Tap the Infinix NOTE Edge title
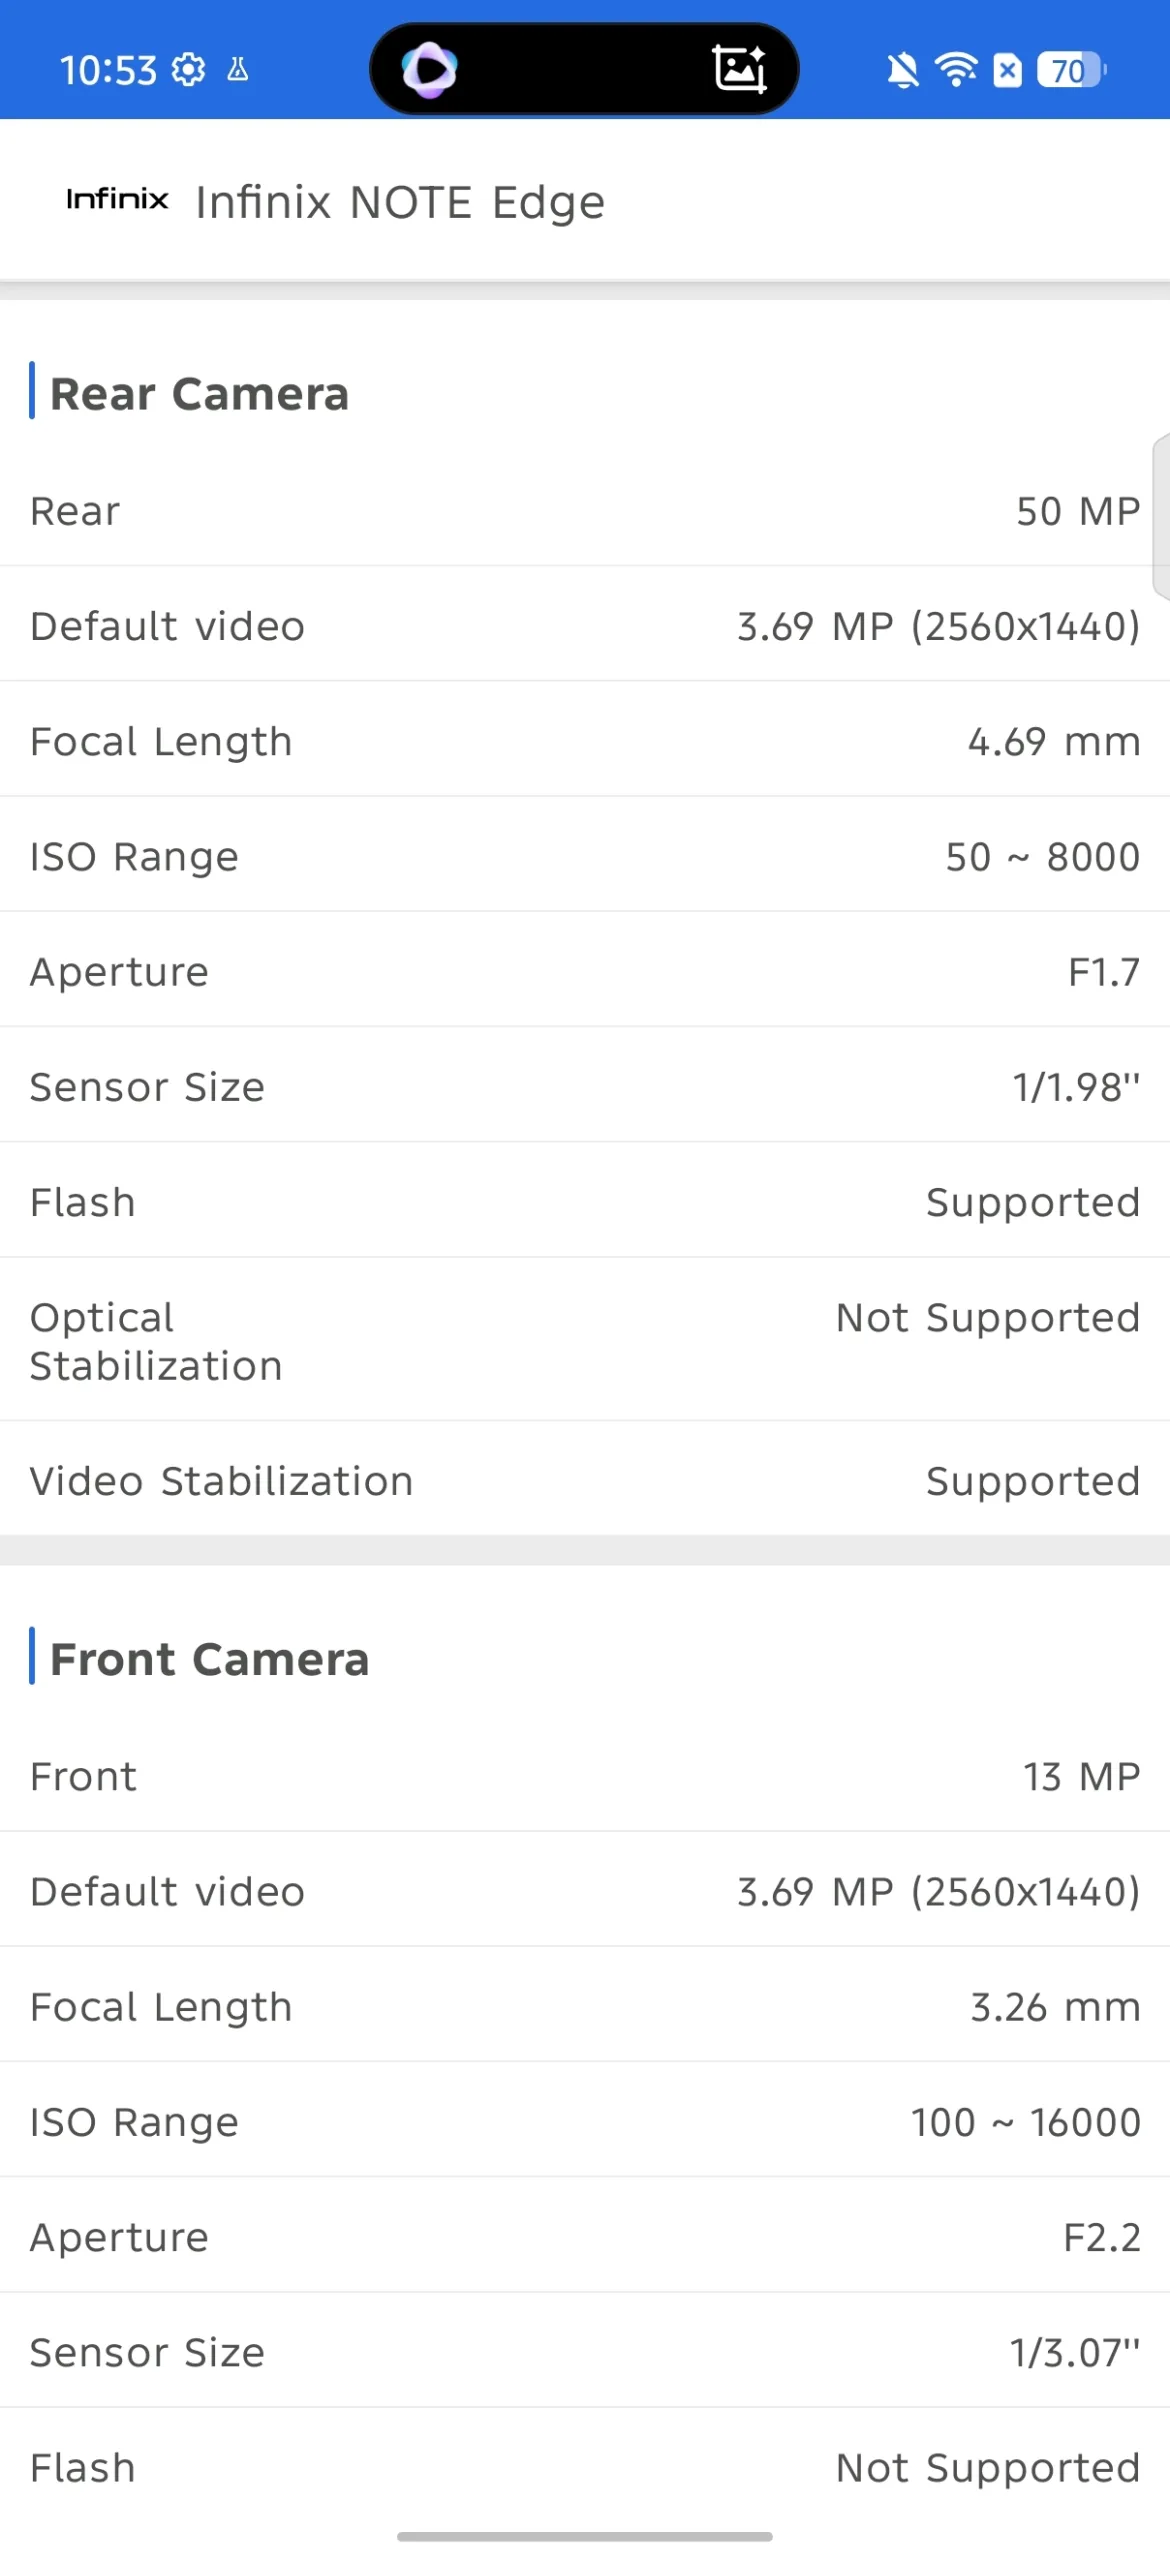 400,202
